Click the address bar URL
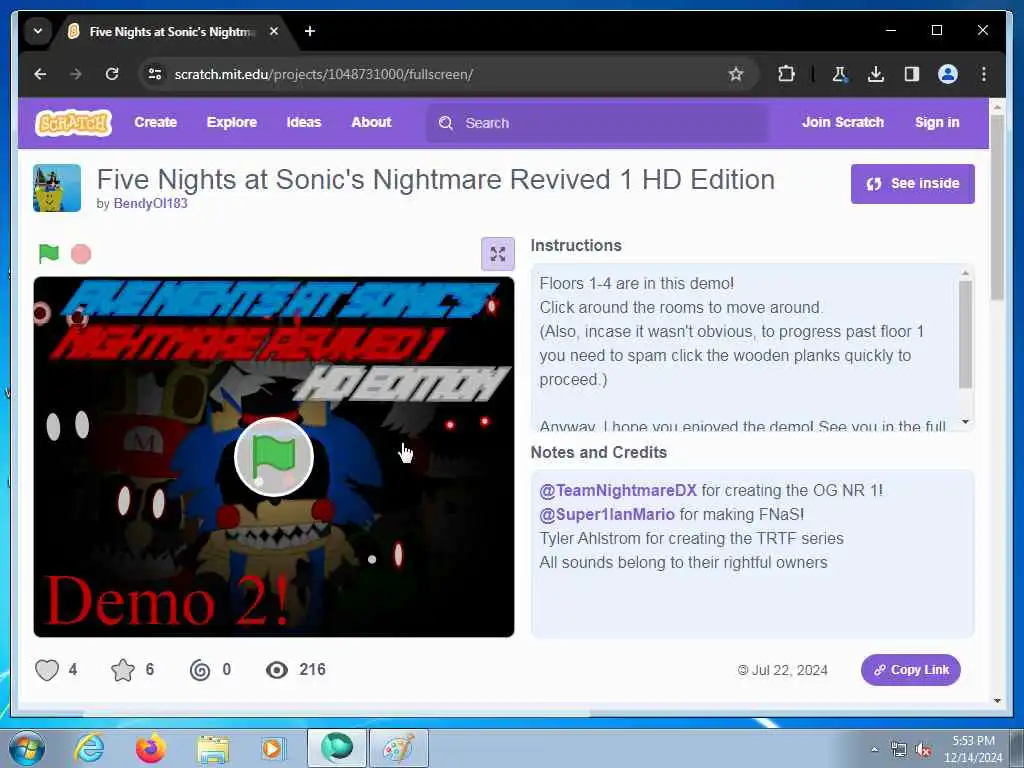 [x=323, y=74]
